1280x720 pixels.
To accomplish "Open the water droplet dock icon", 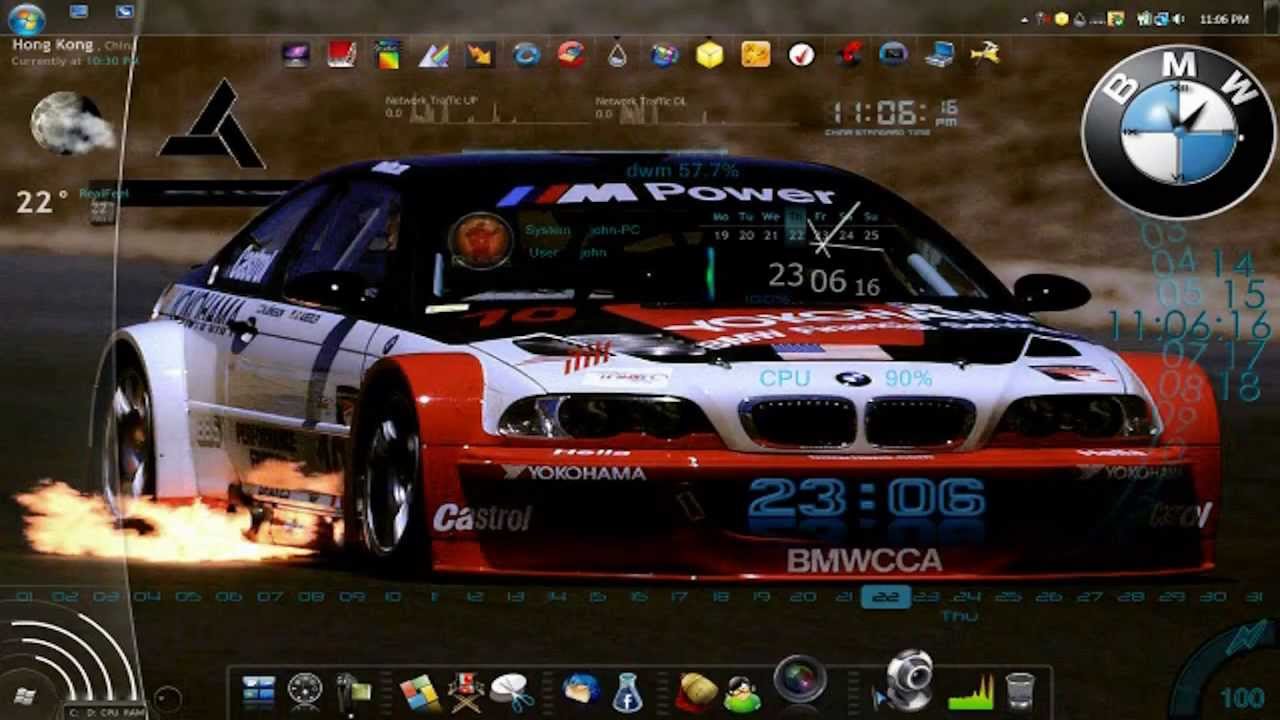I will tap(617, 54).
